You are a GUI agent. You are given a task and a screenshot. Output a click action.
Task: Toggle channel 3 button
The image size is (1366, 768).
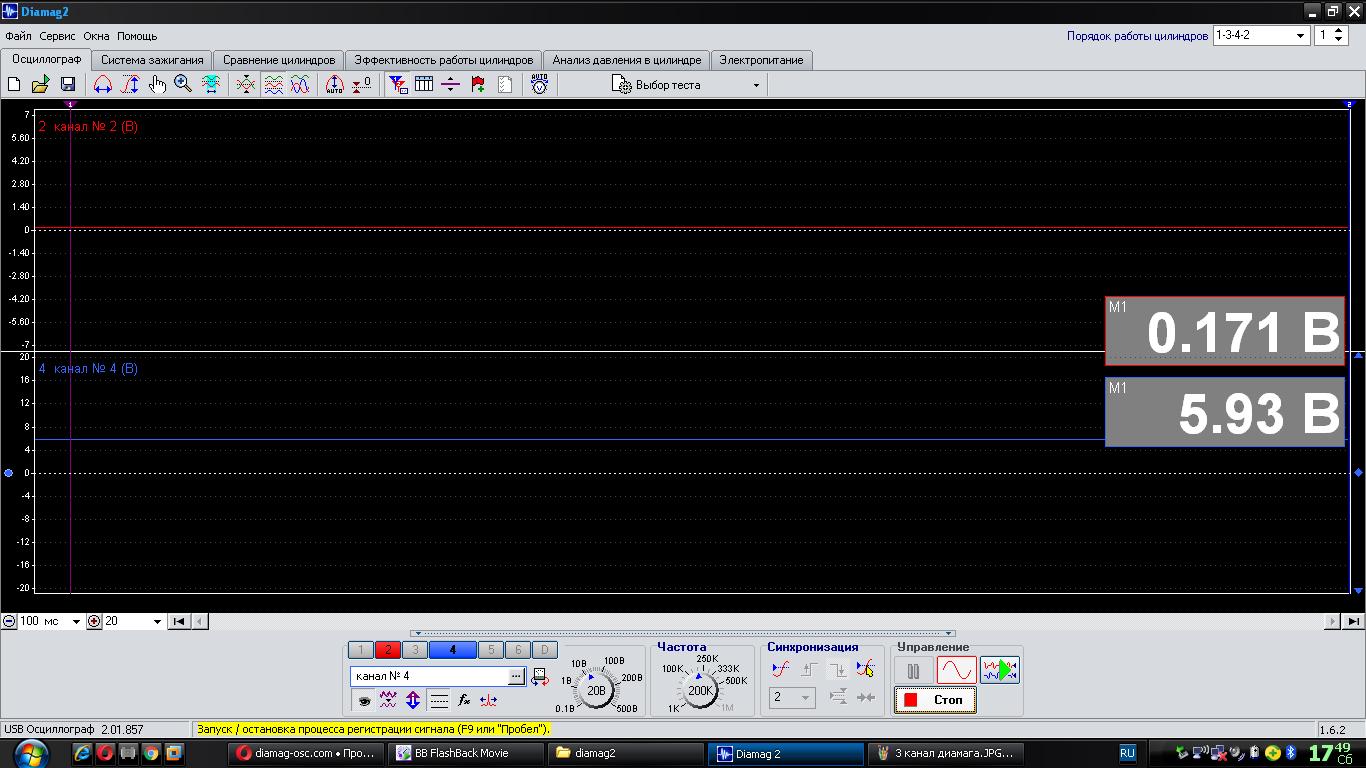tap(415, 650)
